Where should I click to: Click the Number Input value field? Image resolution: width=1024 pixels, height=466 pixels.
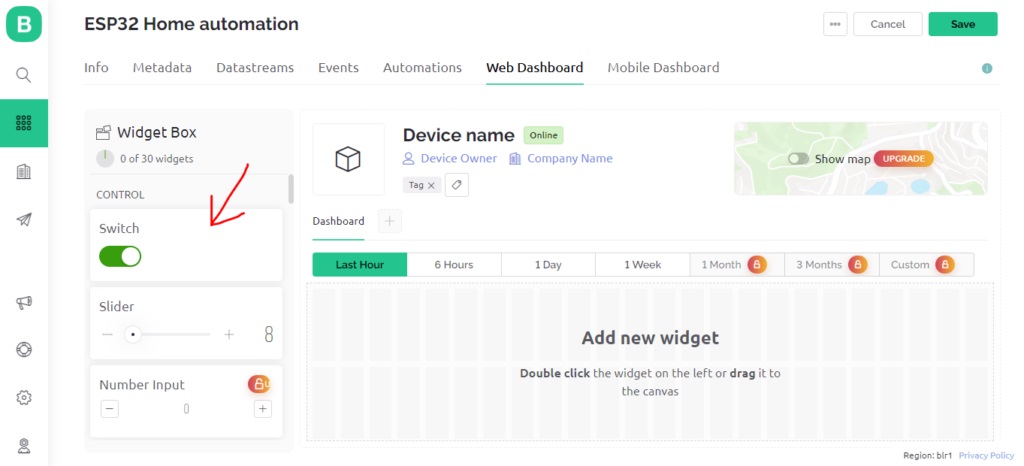click(186, 409)
